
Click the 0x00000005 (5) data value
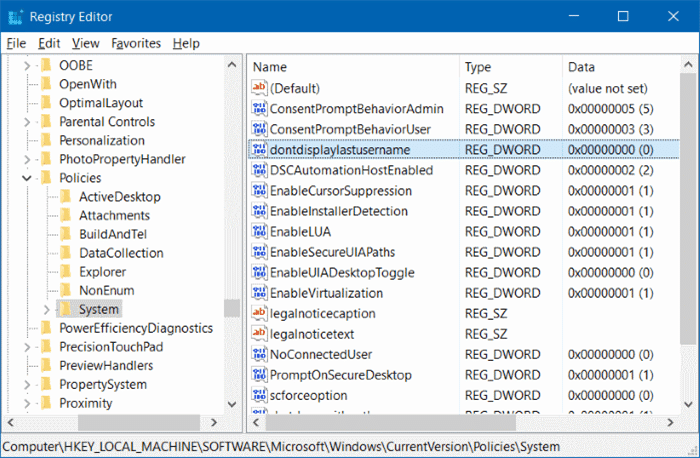610,108
